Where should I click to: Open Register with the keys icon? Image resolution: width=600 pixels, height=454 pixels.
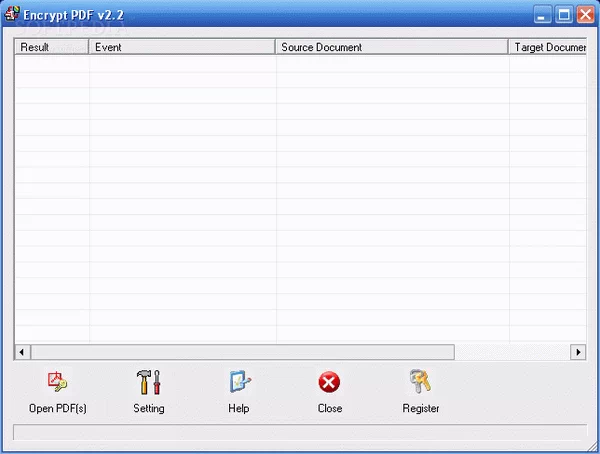point(420,381)
